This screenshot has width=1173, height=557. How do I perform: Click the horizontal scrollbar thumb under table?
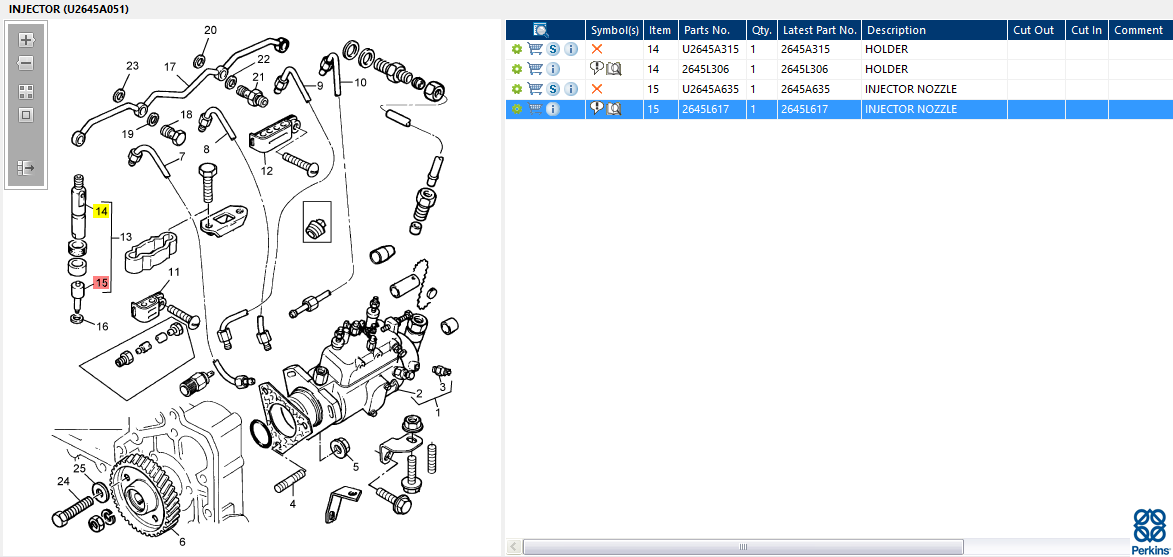pyautogui.click(x=743, y=547)
